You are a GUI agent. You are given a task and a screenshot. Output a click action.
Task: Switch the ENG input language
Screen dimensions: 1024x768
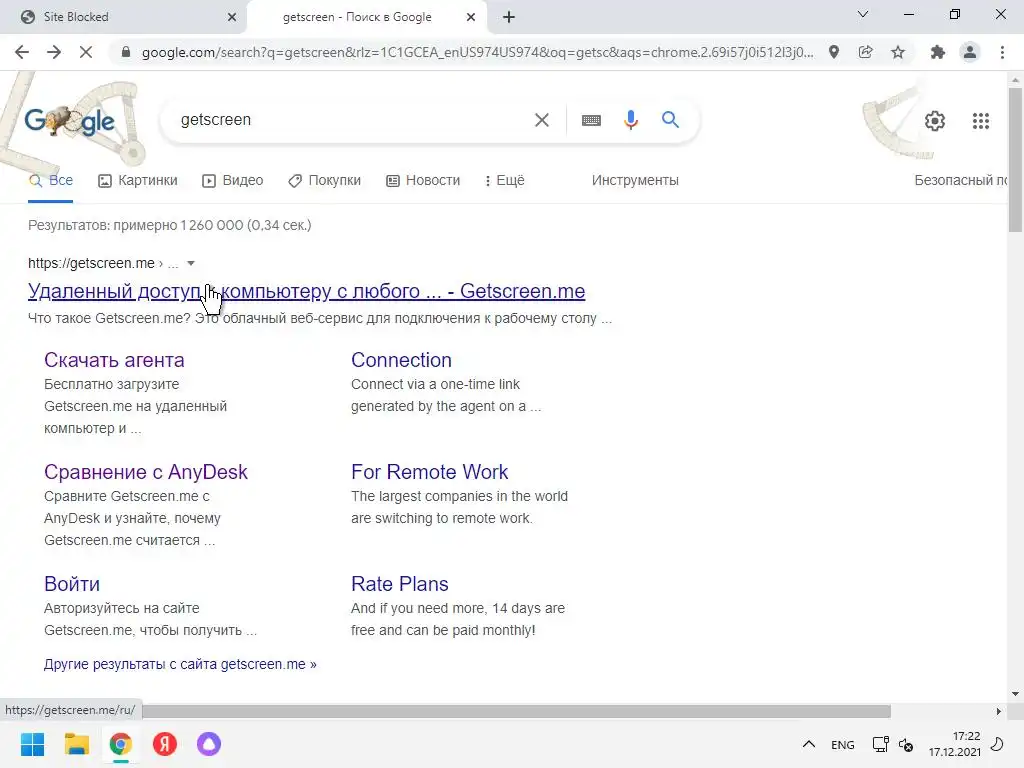point(842,744)
